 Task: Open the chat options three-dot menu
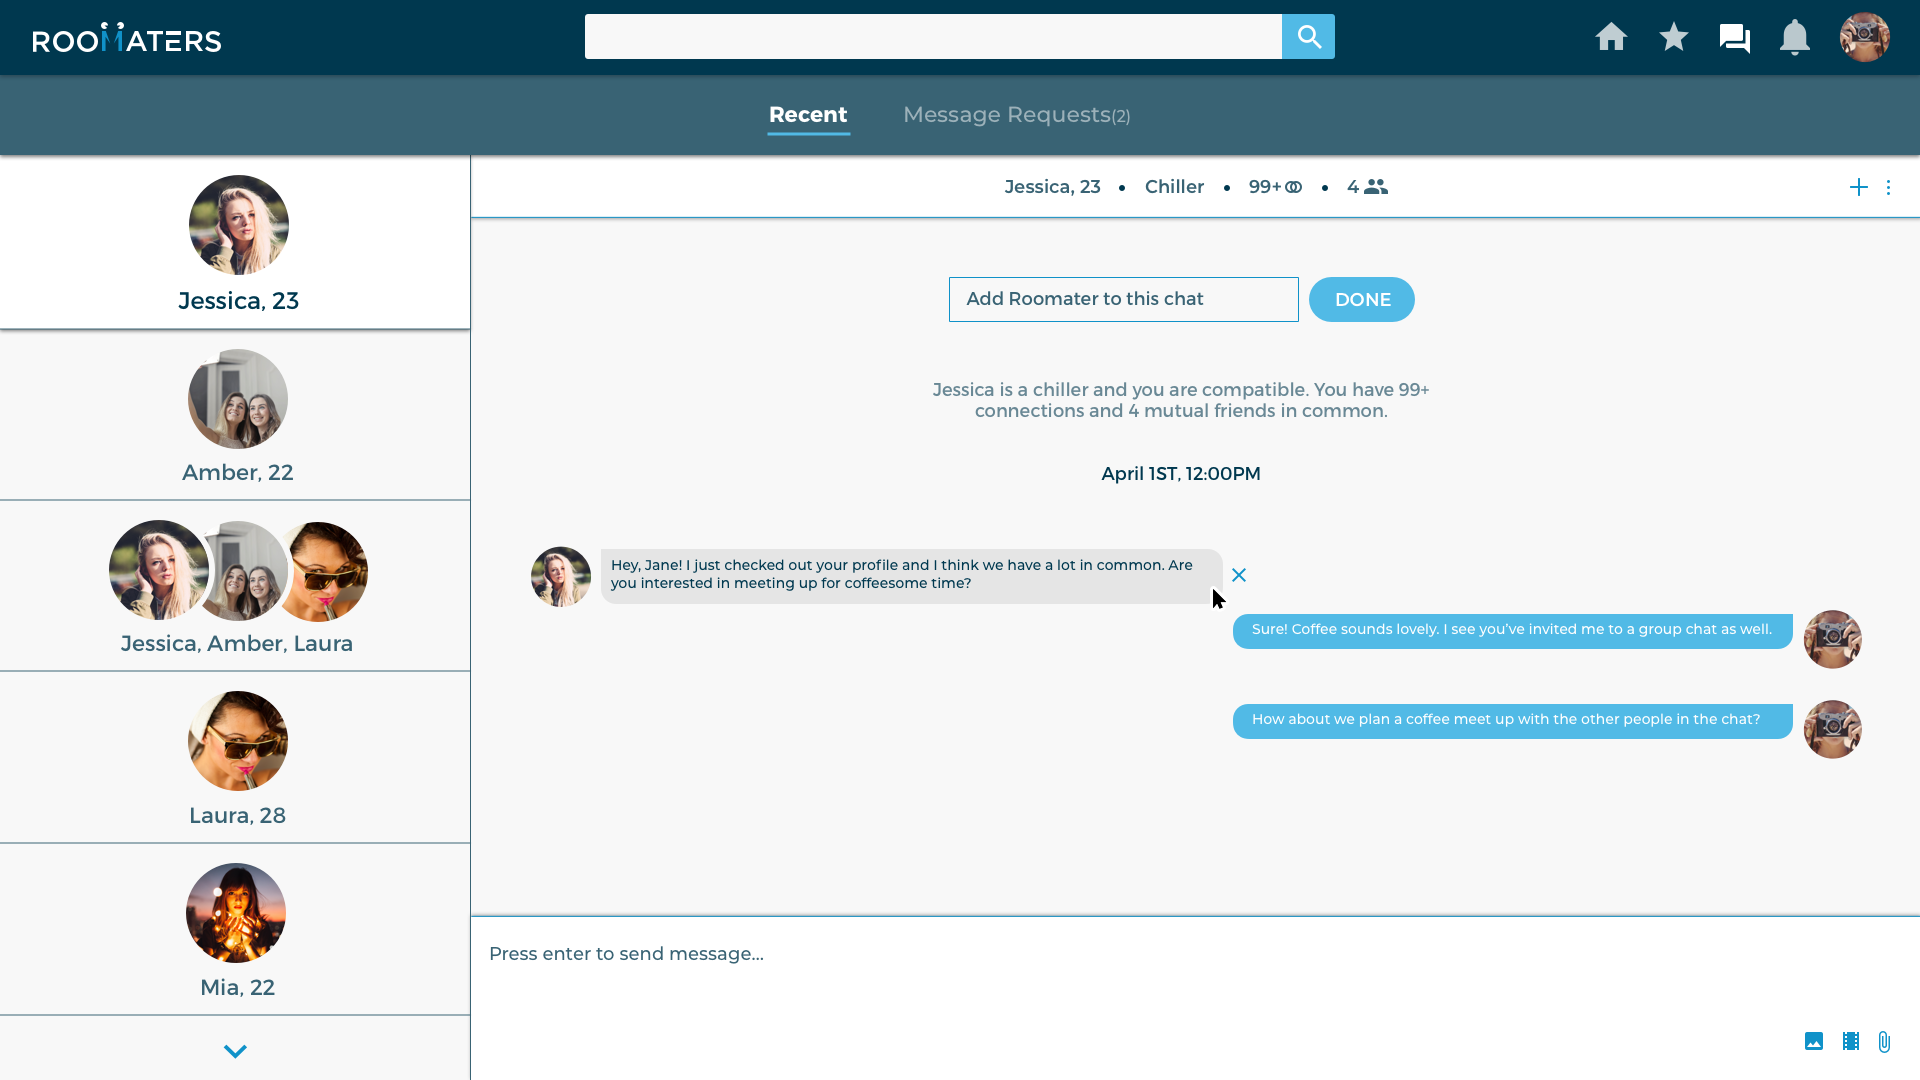coord(1889,187)
